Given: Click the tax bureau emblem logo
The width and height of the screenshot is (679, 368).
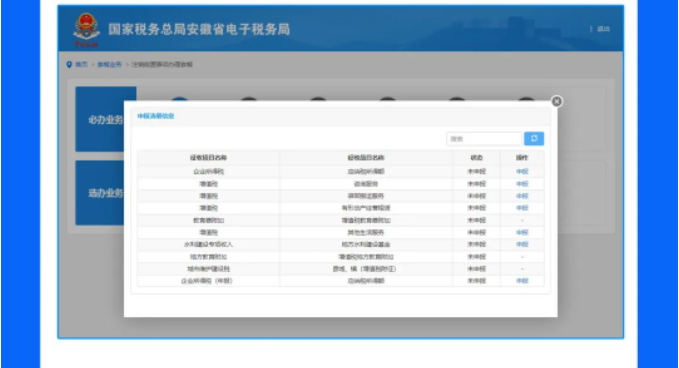Looking at the screenshot, I should click(x=86, y=29).
